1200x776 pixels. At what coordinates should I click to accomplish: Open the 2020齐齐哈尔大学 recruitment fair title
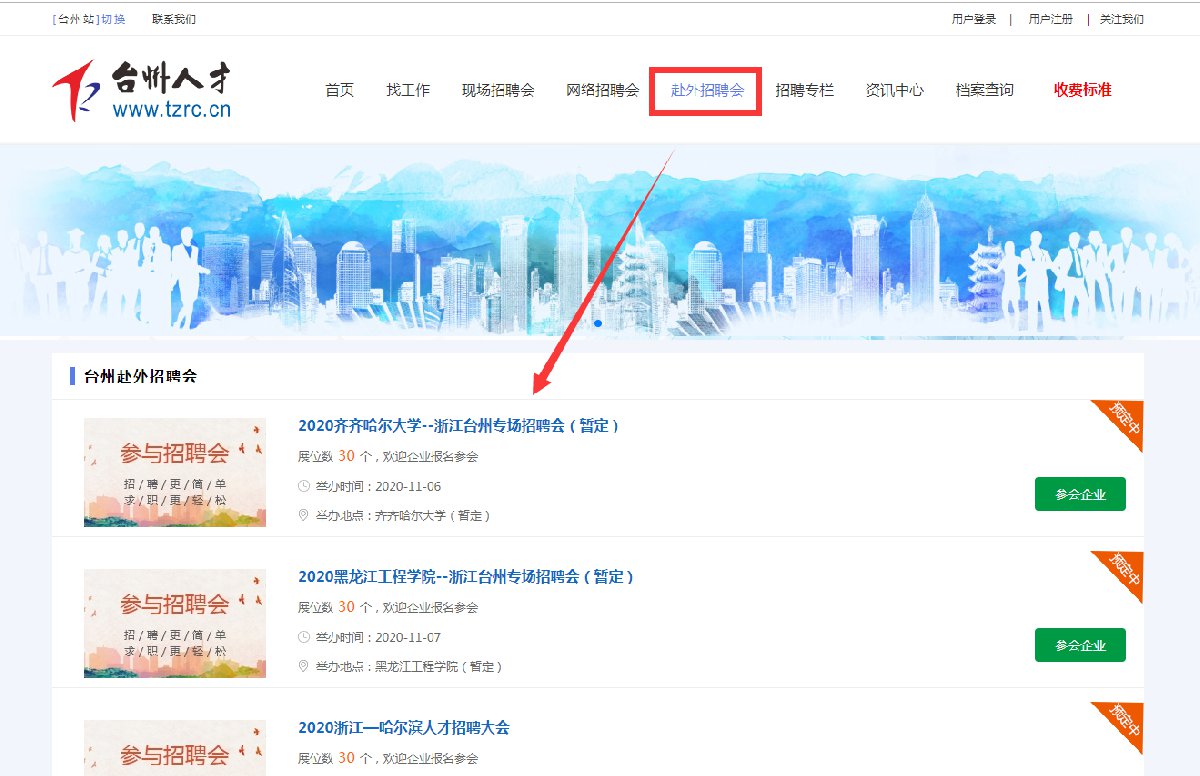click(x=459, y=426)
